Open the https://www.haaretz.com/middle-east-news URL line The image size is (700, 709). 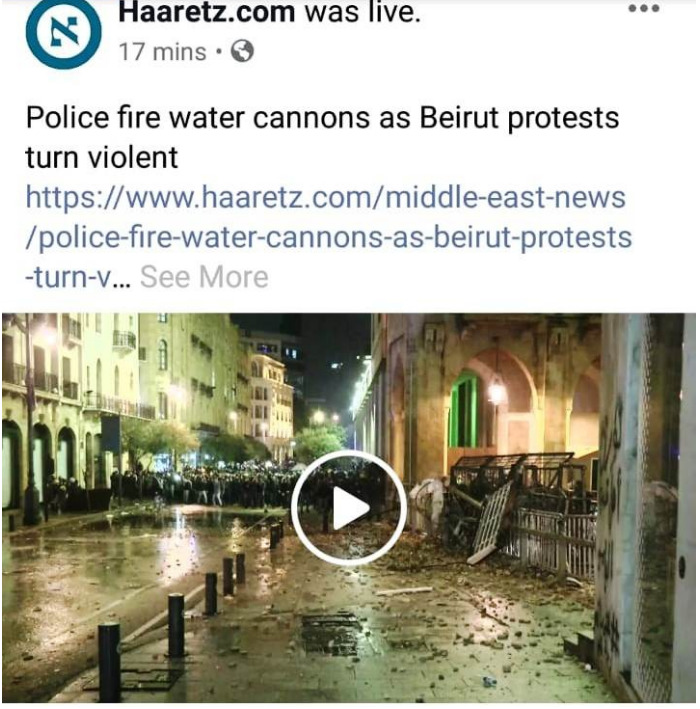point(326,198)
